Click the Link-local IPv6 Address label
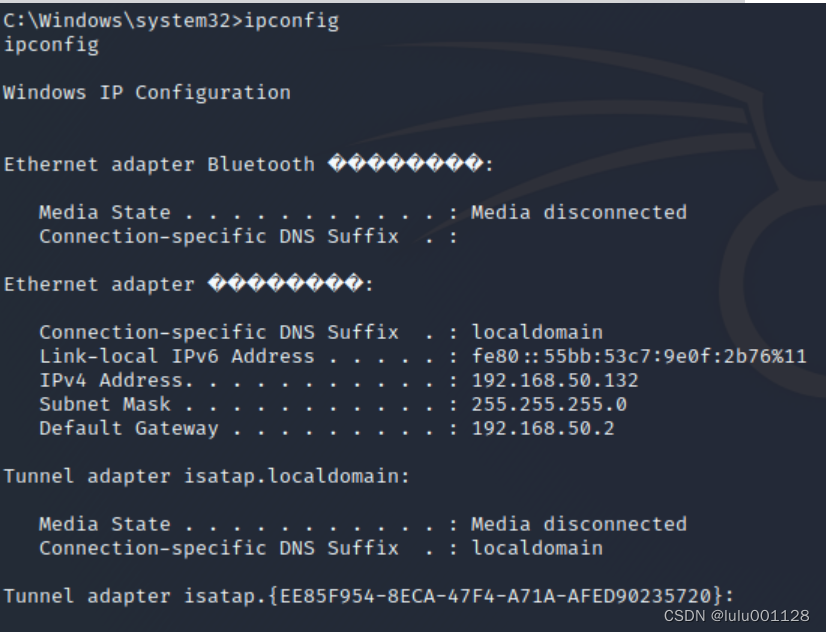The image size is (826, 632). [x=176, y=357]
